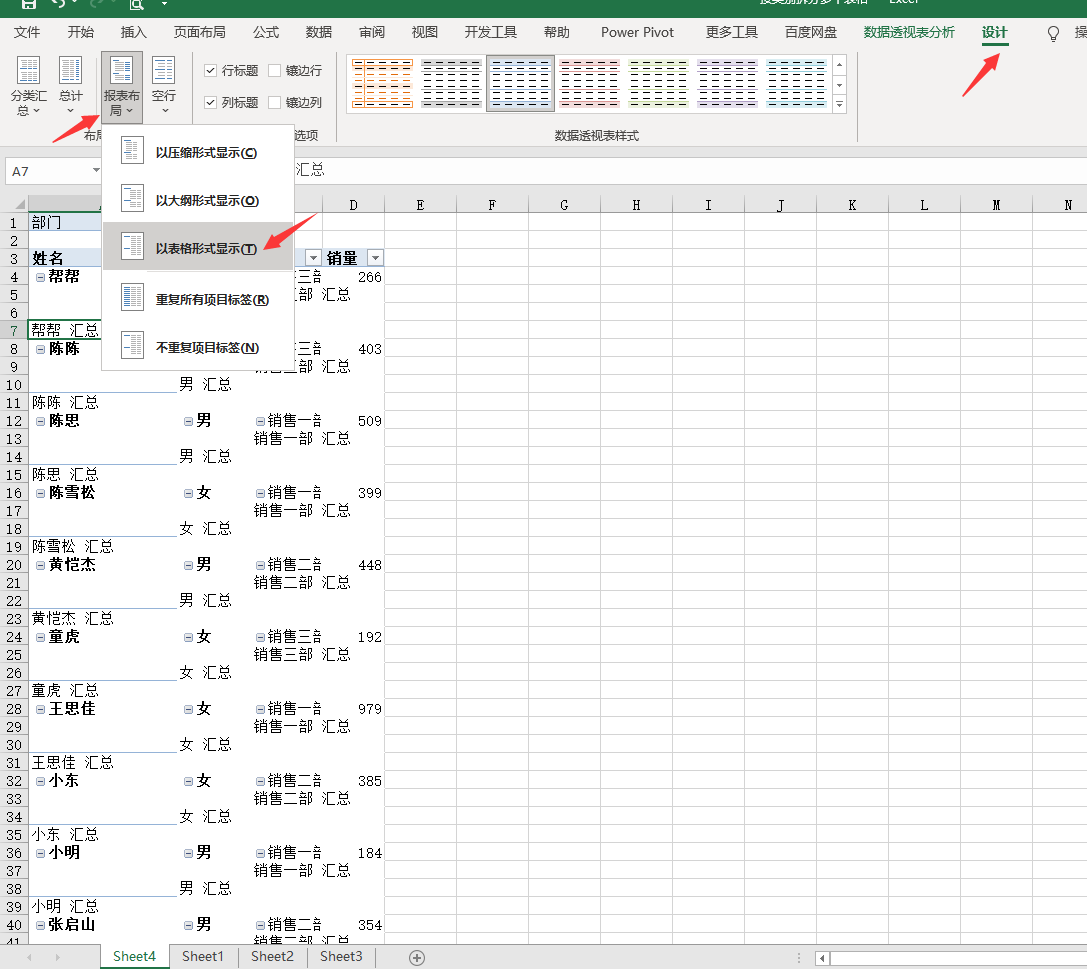Collapse 销售一部 group in row 12
The height and width of the screenshot is (969, 1087).
(260, 421)
